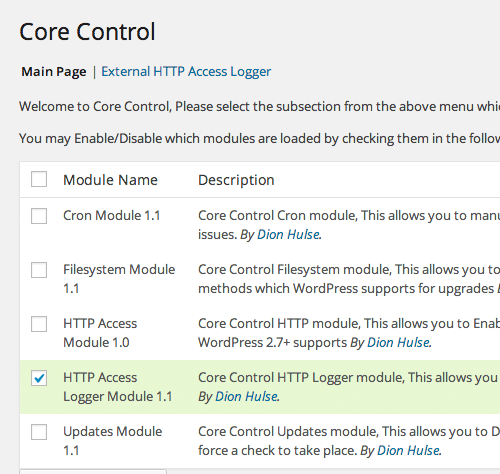
Task: Select the Cron Module 1.1 name label
Action: tap(112, 216)
